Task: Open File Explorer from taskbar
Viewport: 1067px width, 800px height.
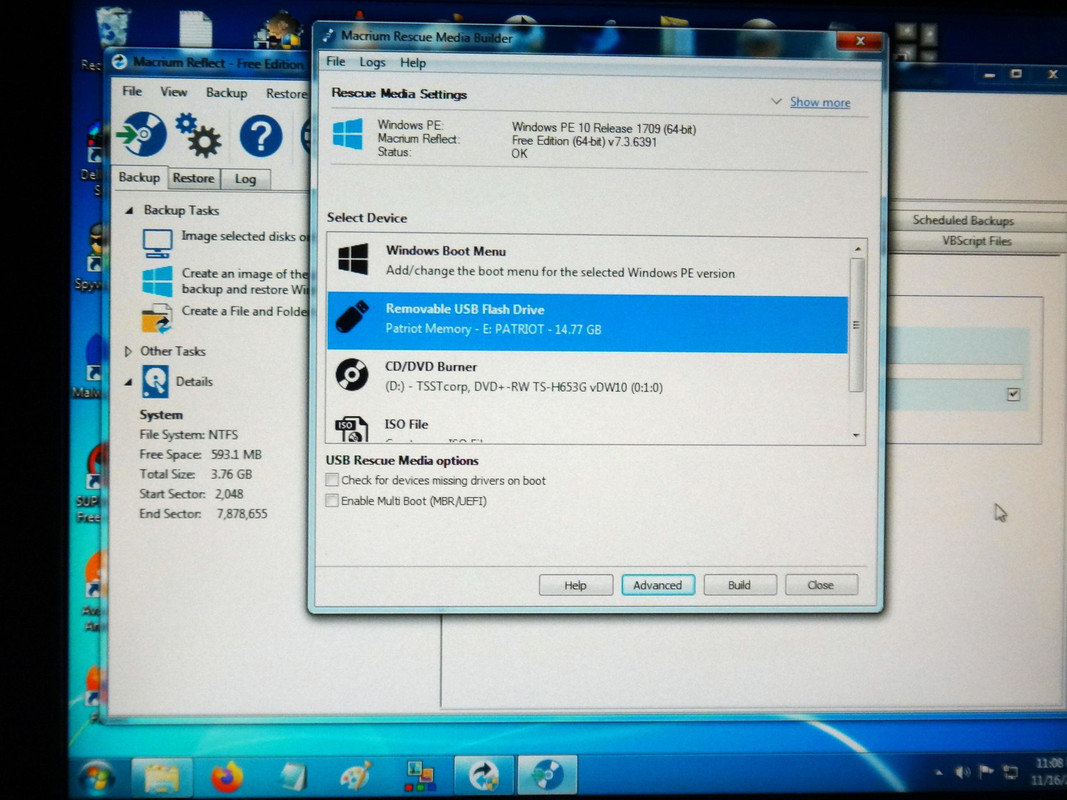Action: click(x=161, y=777)
